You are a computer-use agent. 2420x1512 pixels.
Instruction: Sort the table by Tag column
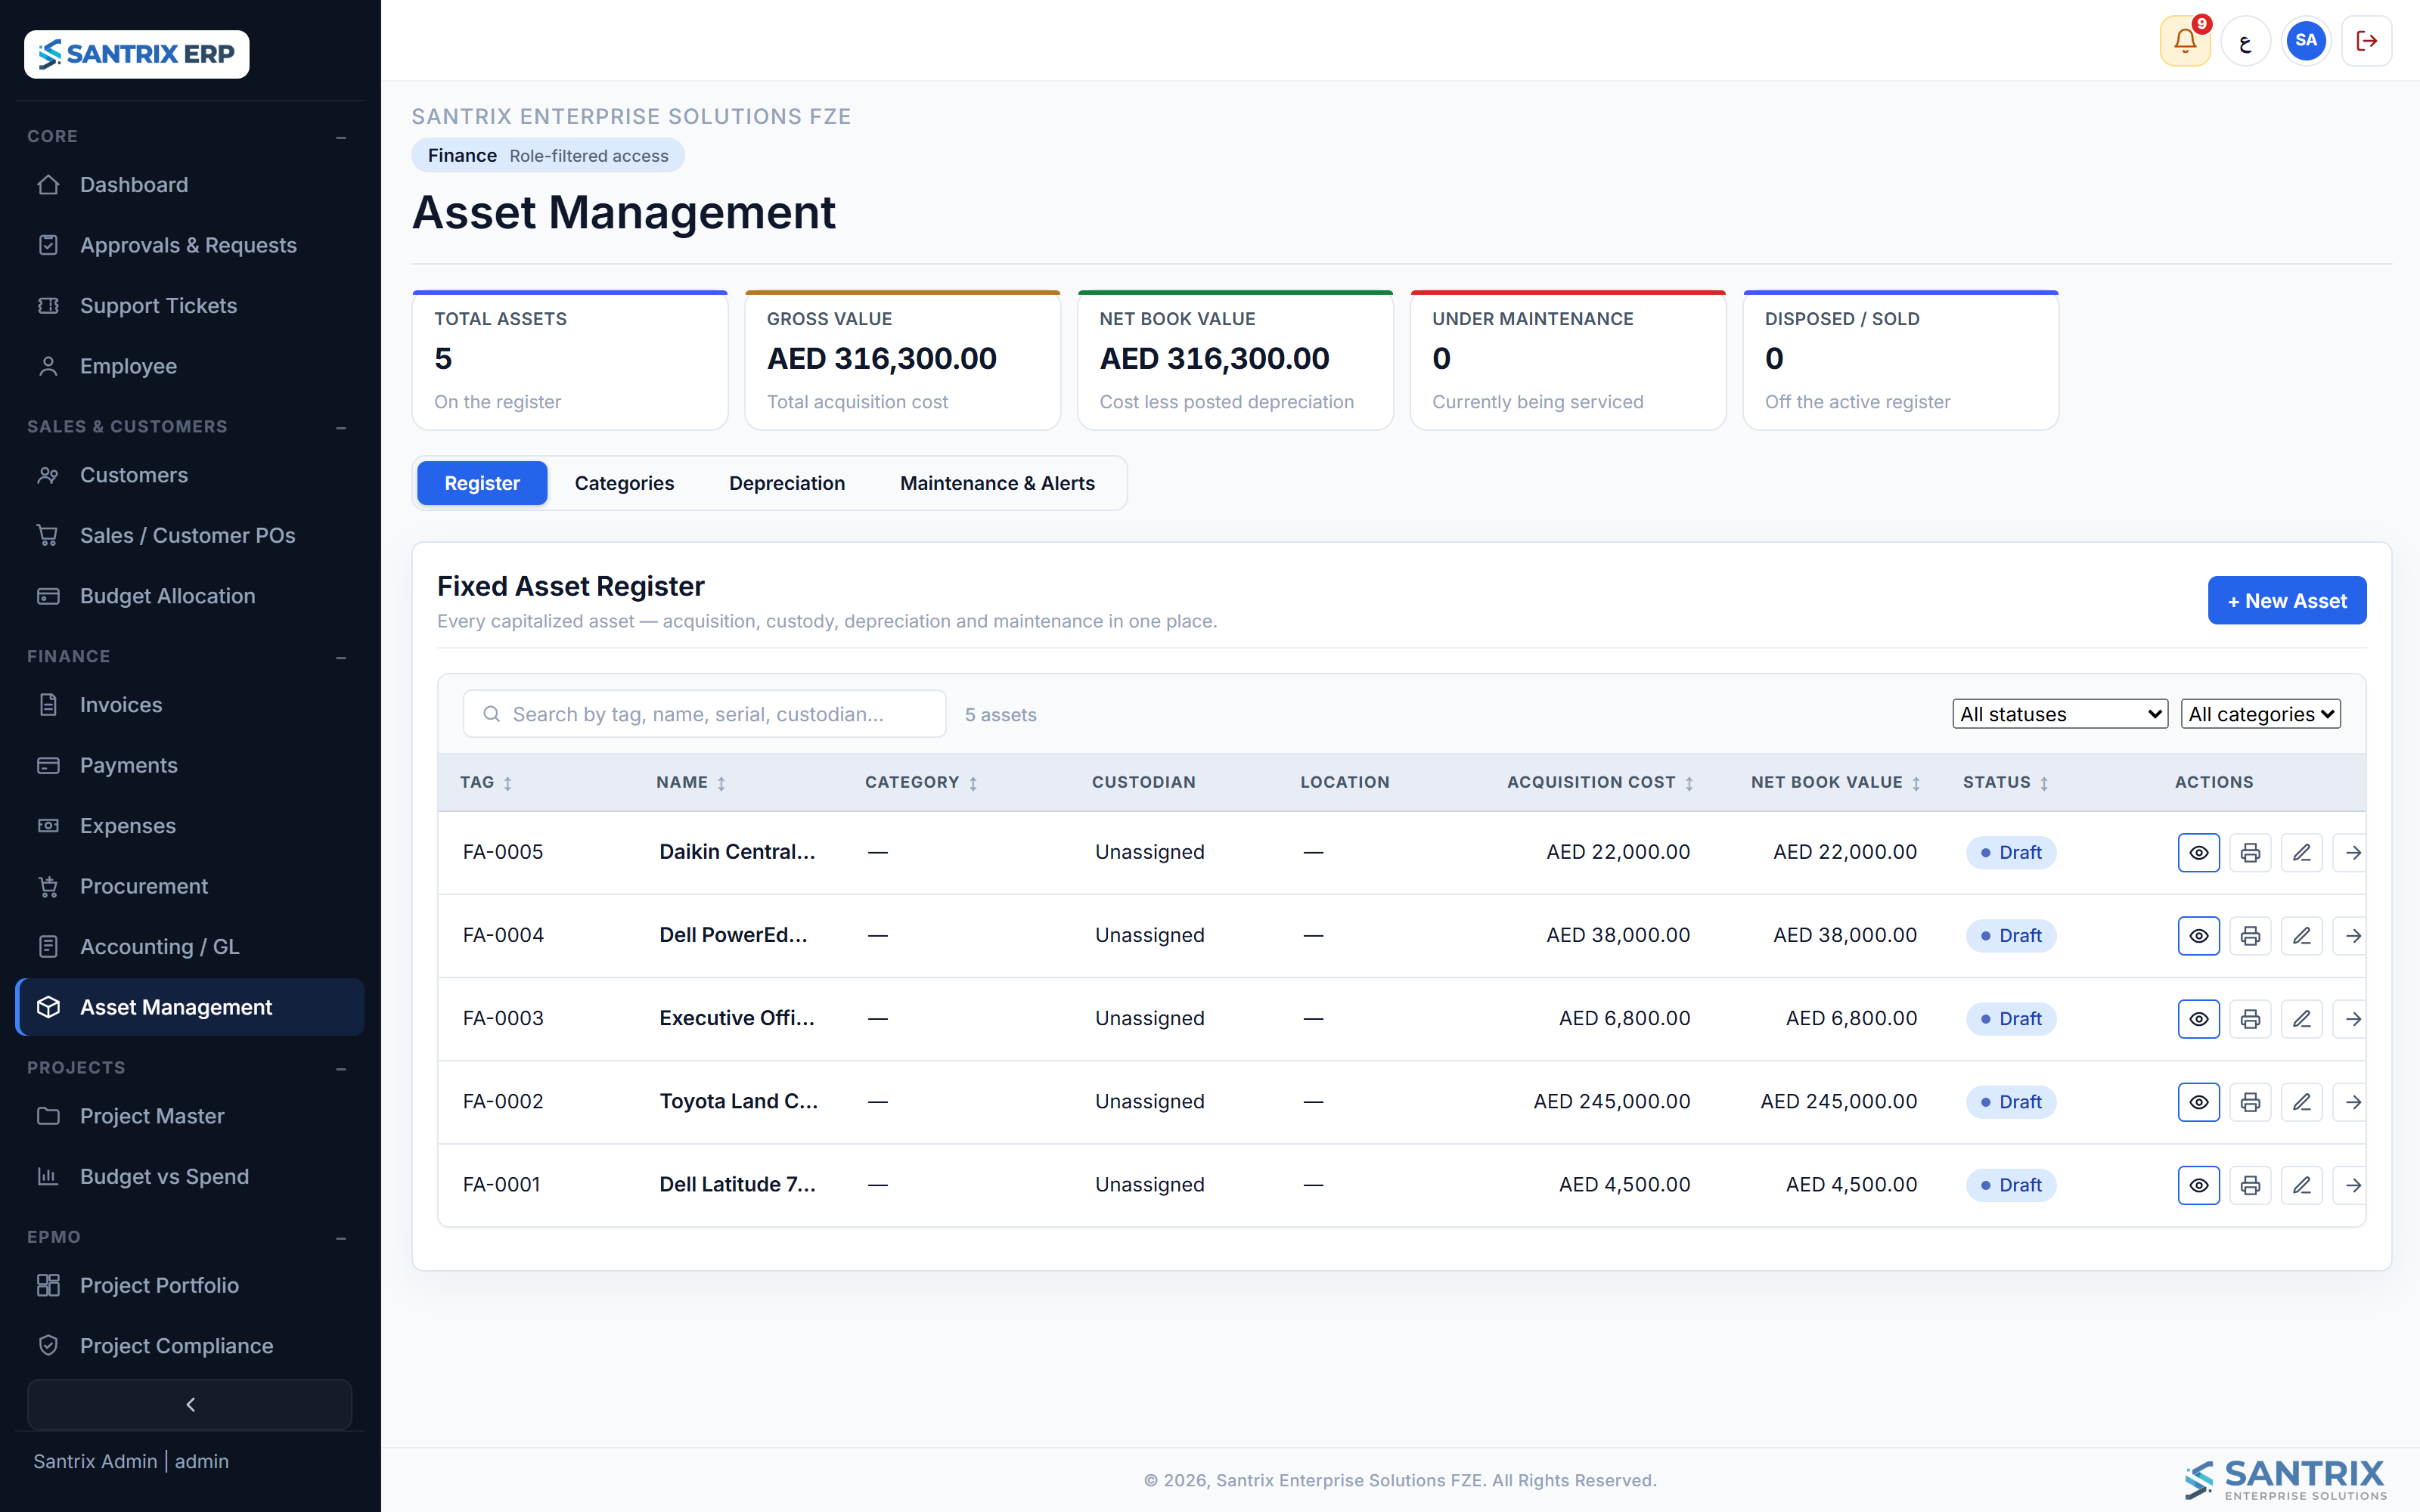coord(486,782)
